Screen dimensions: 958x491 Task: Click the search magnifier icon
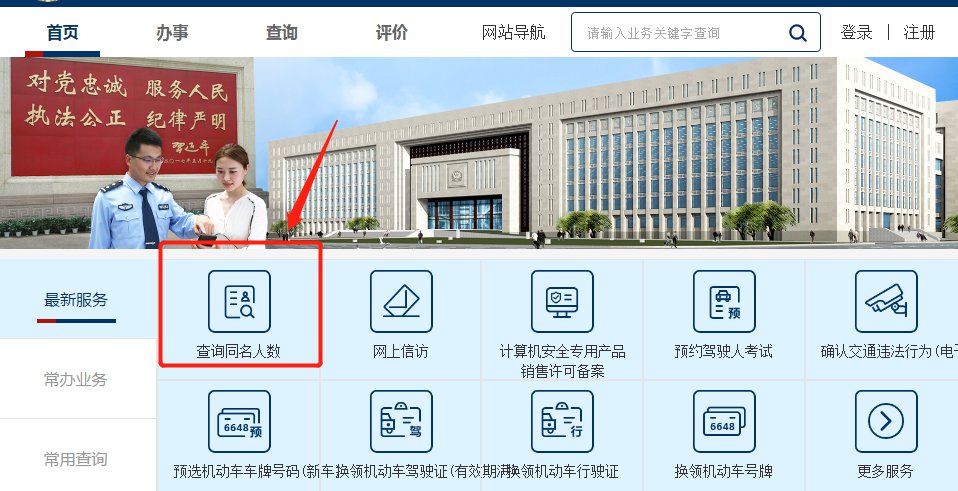(797, 33)
